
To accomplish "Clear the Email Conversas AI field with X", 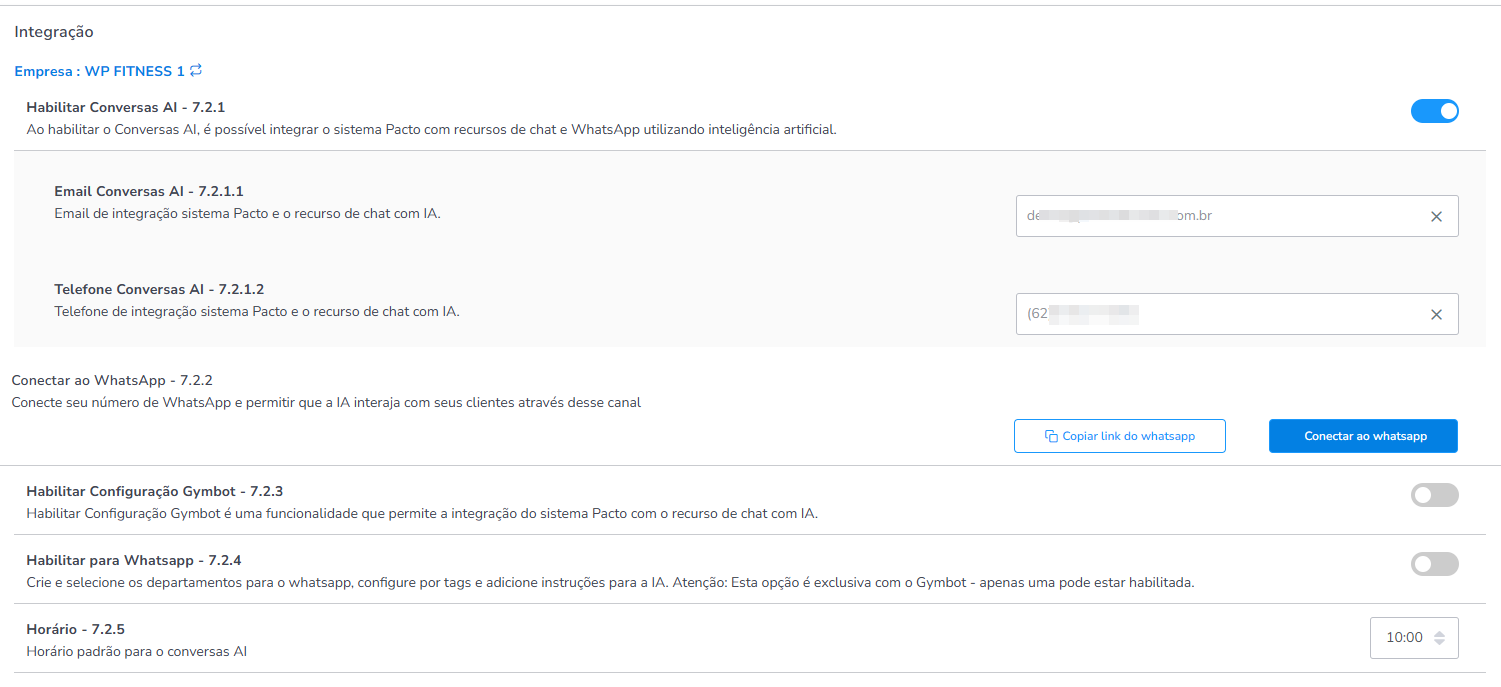I will (x=1436, y=216).
